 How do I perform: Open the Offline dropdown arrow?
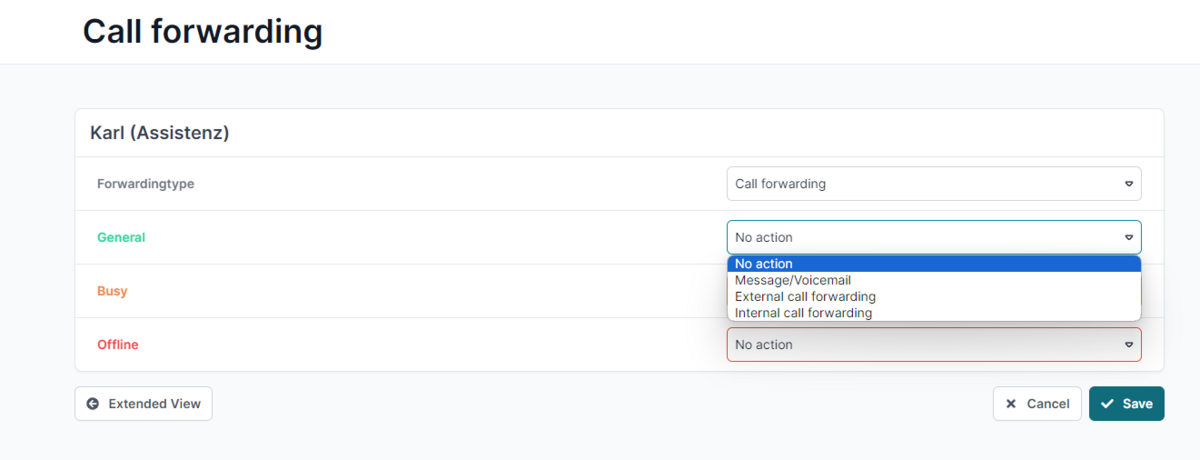pos(1129,344)
